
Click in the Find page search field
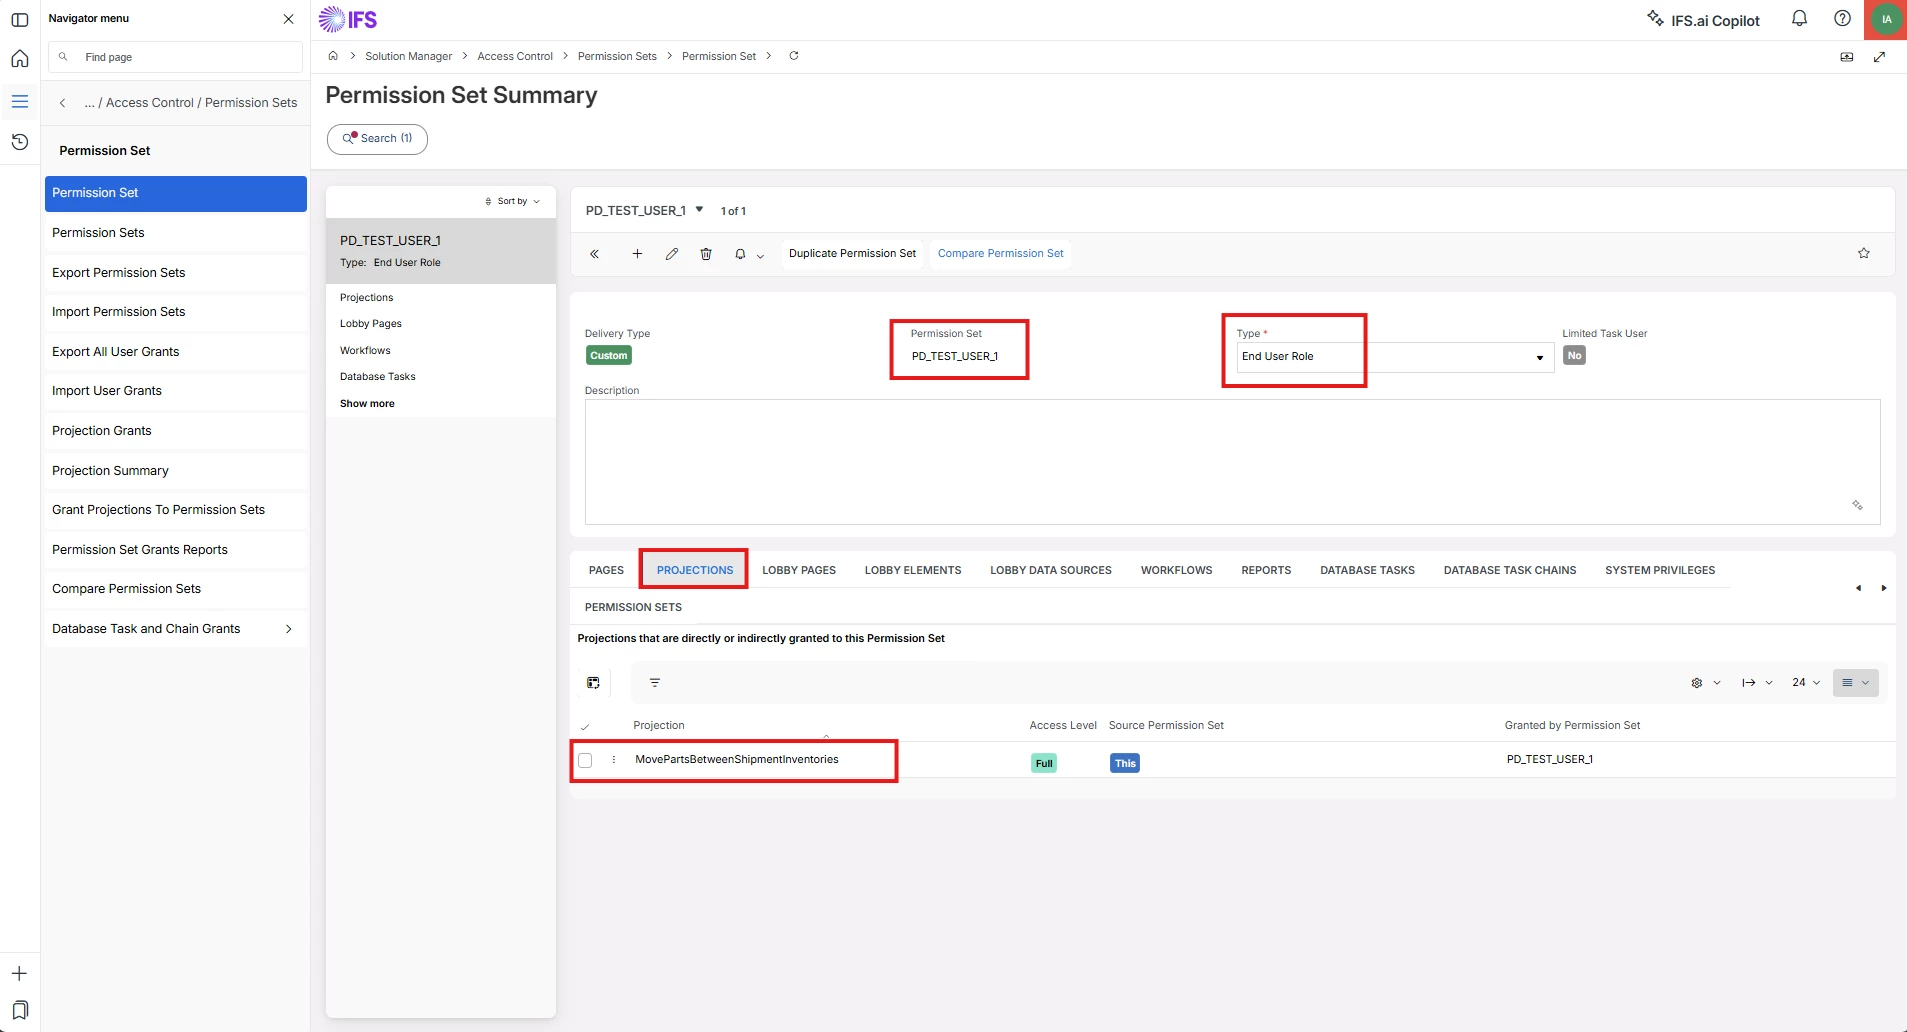point(176,57)
